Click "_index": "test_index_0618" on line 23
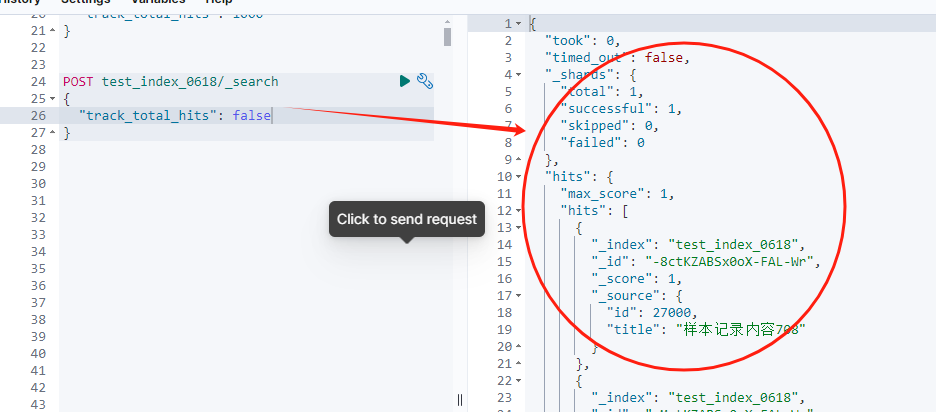Screen dimensions: 936x412 (x=698, y=398)
